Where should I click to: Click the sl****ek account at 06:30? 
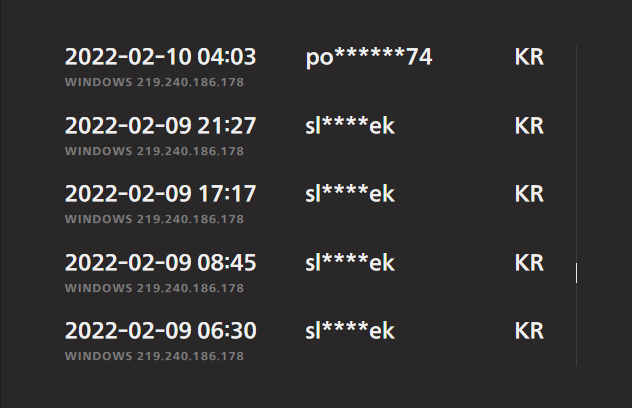click(350, 331)
